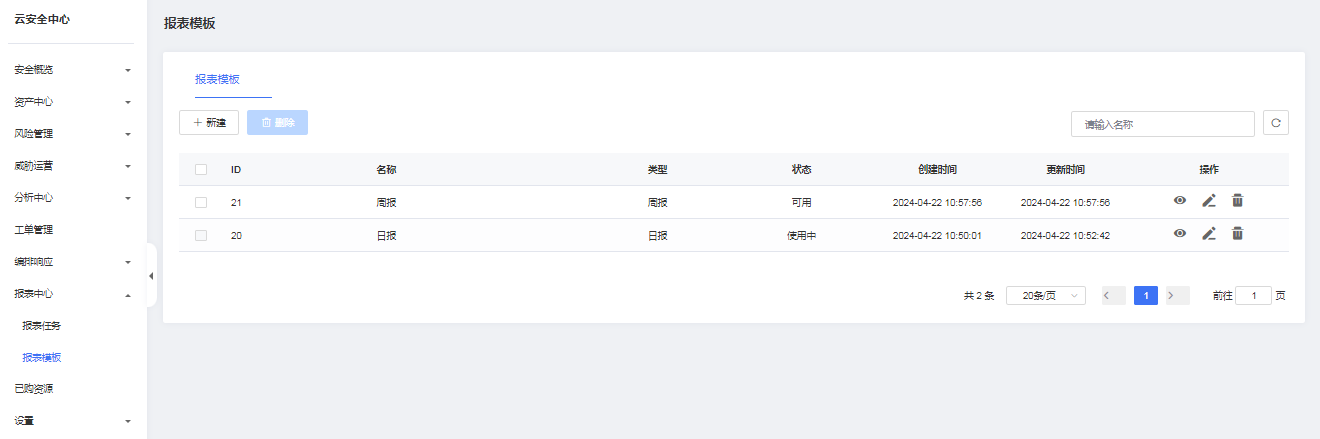Viewport: 1320px width, 439px height.
Task: Open the 20条/页 page size dropdown
Action: pyautogui.click(x=1046, y=296)
